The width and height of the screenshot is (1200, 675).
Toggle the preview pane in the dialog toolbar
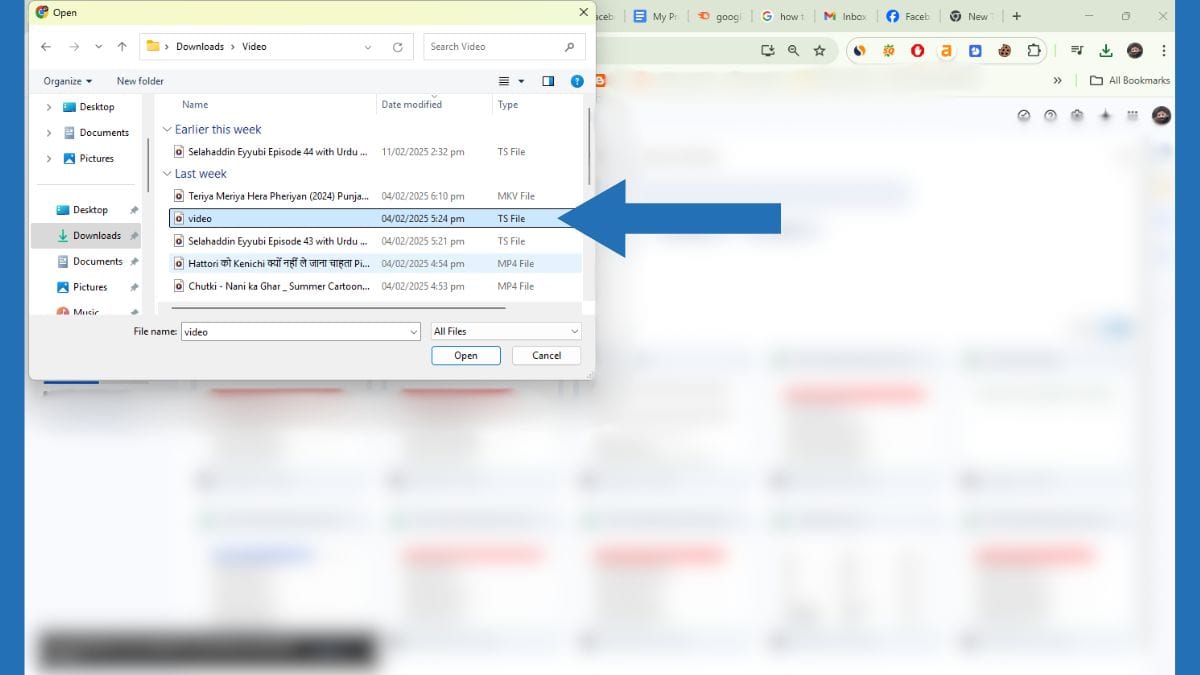click(x=548, y=81)
